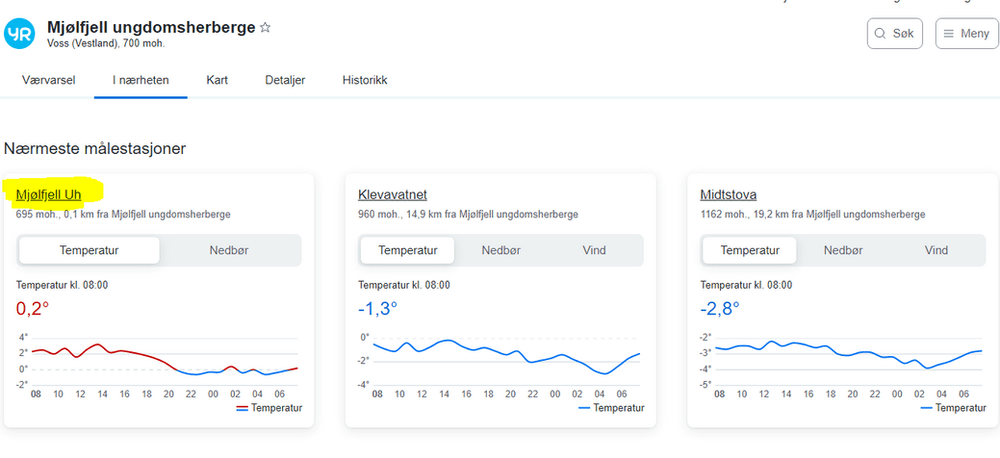Image resolution: width=1000 pixels, height=458 pixels.
Task: Click the YR logo icon
Action: point(20,34)
